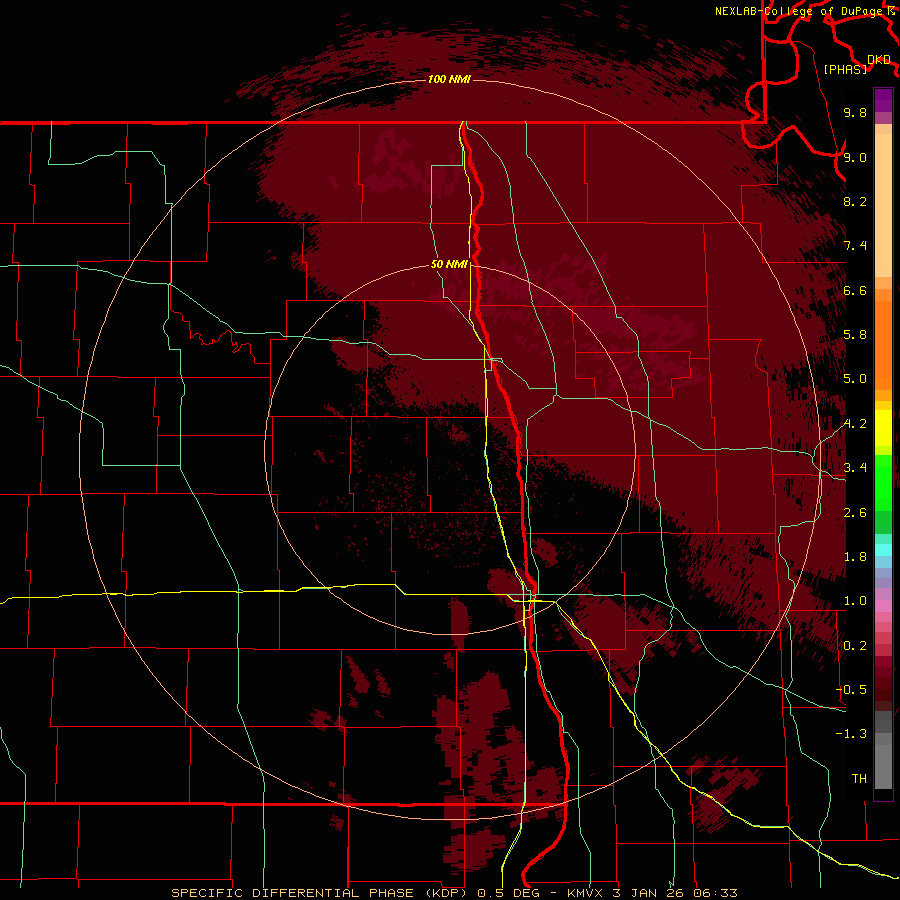This screenshot has height=900, width=900.
Task: Pick the 6.6 scale value
Action: click(x=855, y=290)
